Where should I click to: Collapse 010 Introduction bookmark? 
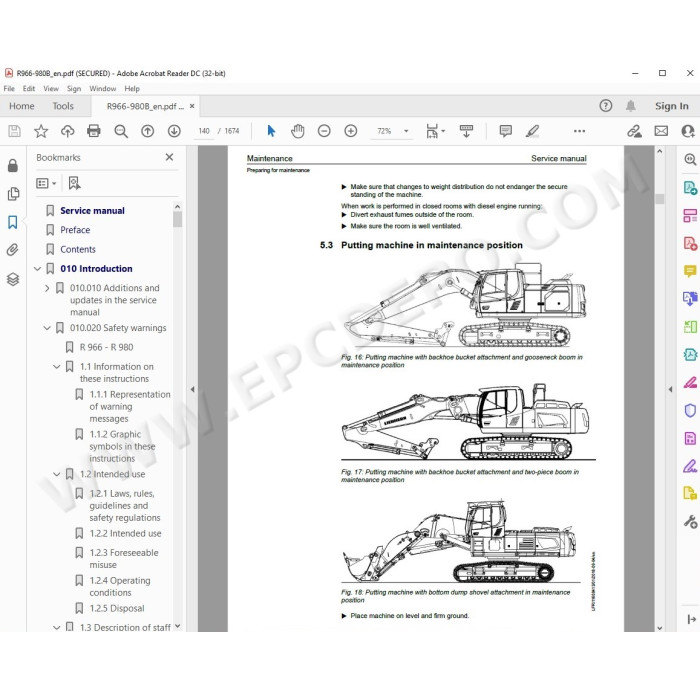click(38, 269)
